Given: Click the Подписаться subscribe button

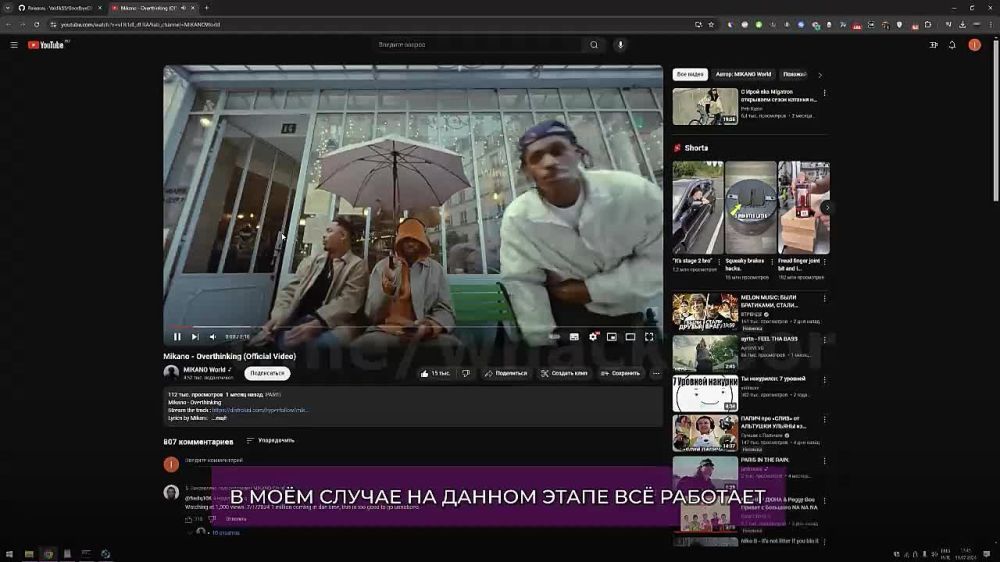Looking at the screenshot, I should (267, 373).
